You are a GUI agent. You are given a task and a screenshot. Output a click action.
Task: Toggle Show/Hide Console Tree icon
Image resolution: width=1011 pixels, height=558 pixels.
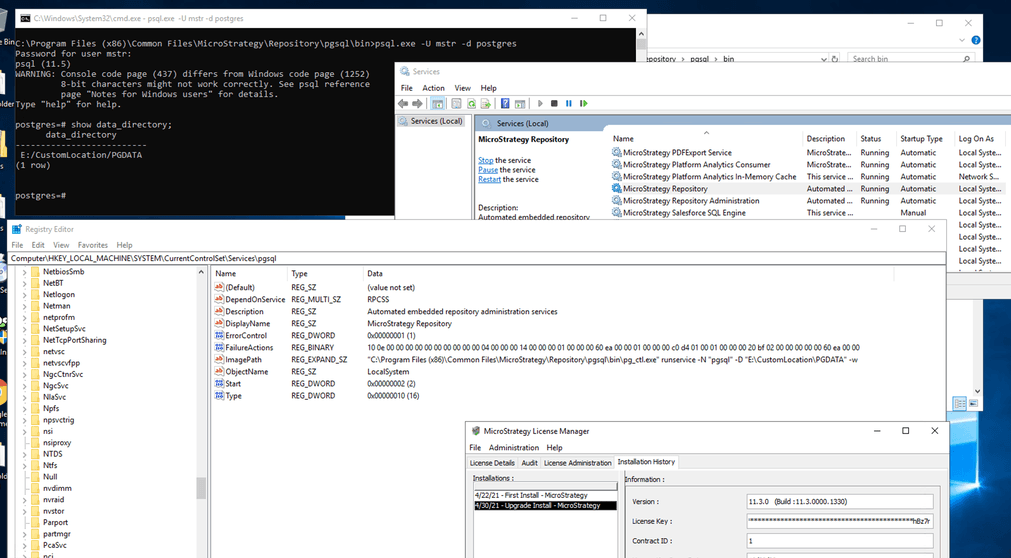click(437, 103)
